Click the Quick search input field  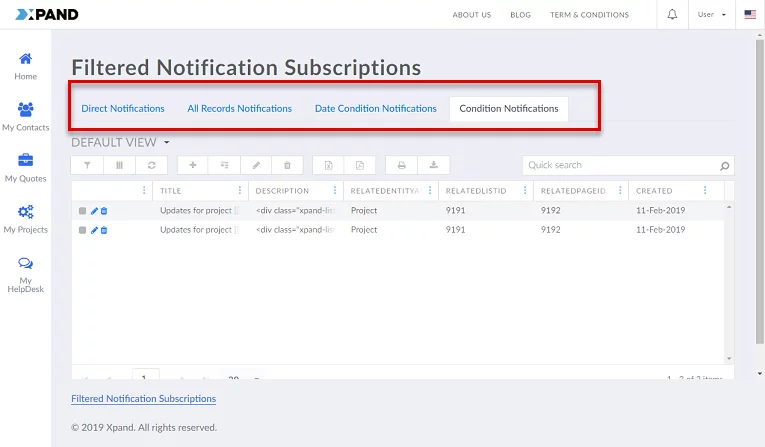620,165
